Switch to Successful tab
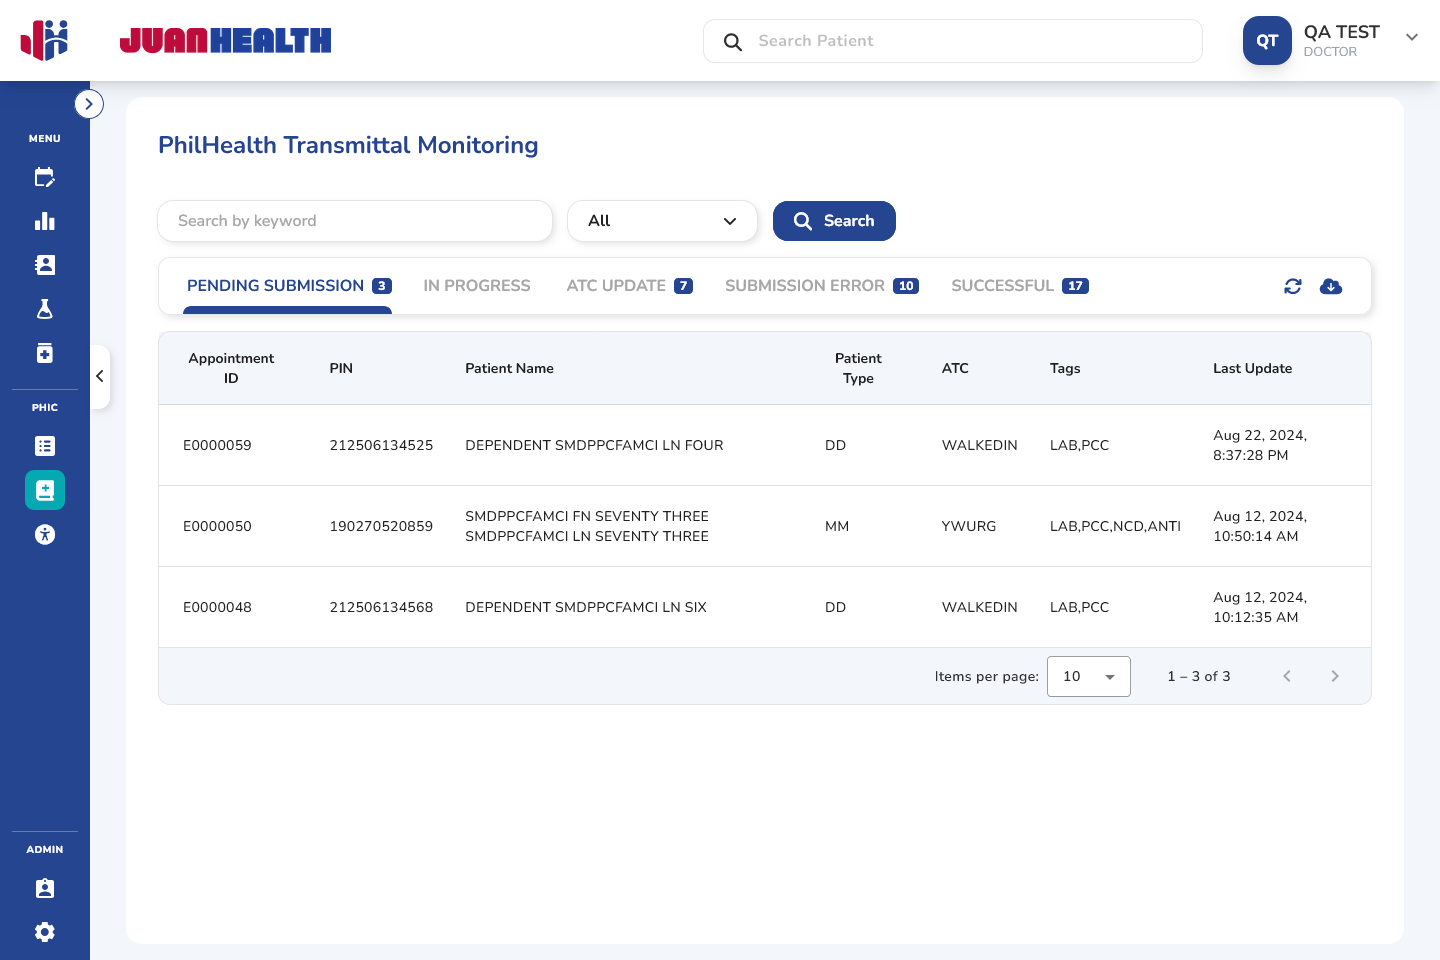1440x960 pixels. click(1020, 286)
